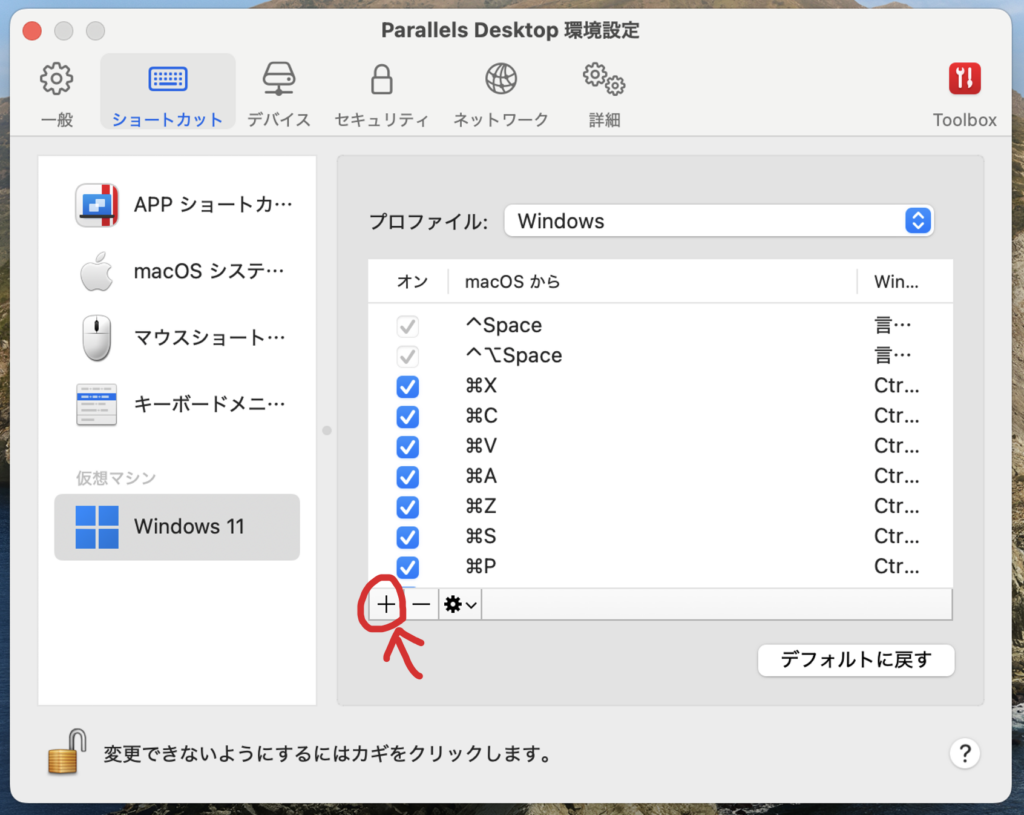Sort by the macOS から column header
1024x815 pixels.
513,282
